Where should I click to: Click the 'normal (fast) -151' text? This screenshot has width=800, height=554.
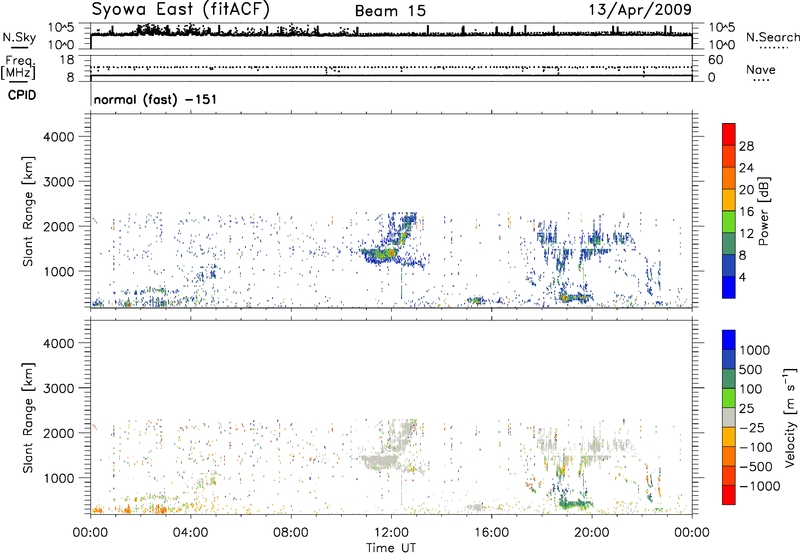155,99
